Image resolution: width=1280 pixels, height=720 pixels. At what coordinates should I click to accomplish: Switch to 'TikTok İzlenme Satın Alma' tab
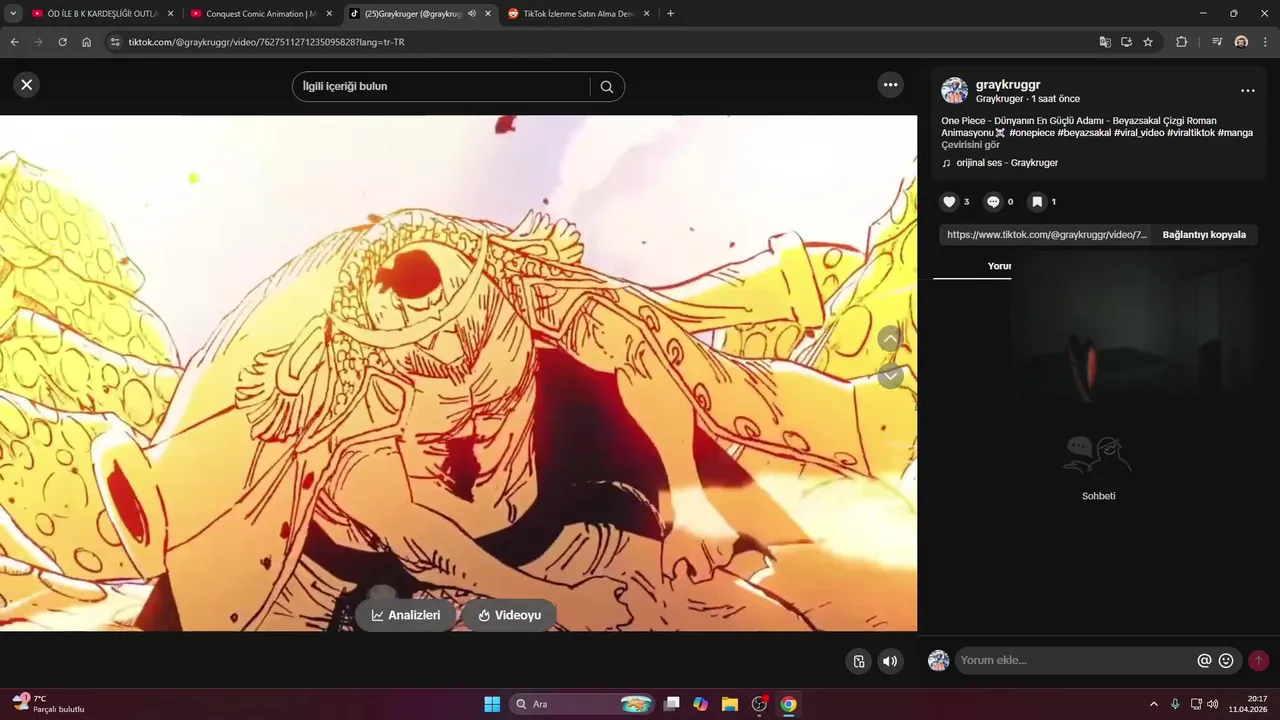coord(580,14)
